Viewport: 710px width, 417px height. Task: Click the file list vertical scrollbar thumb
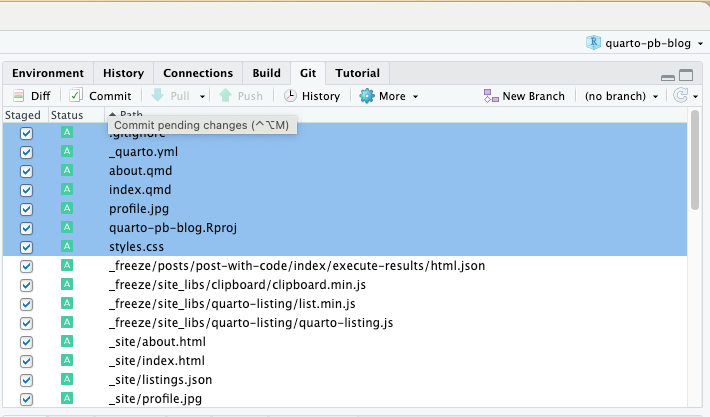[x=695, y=160]
